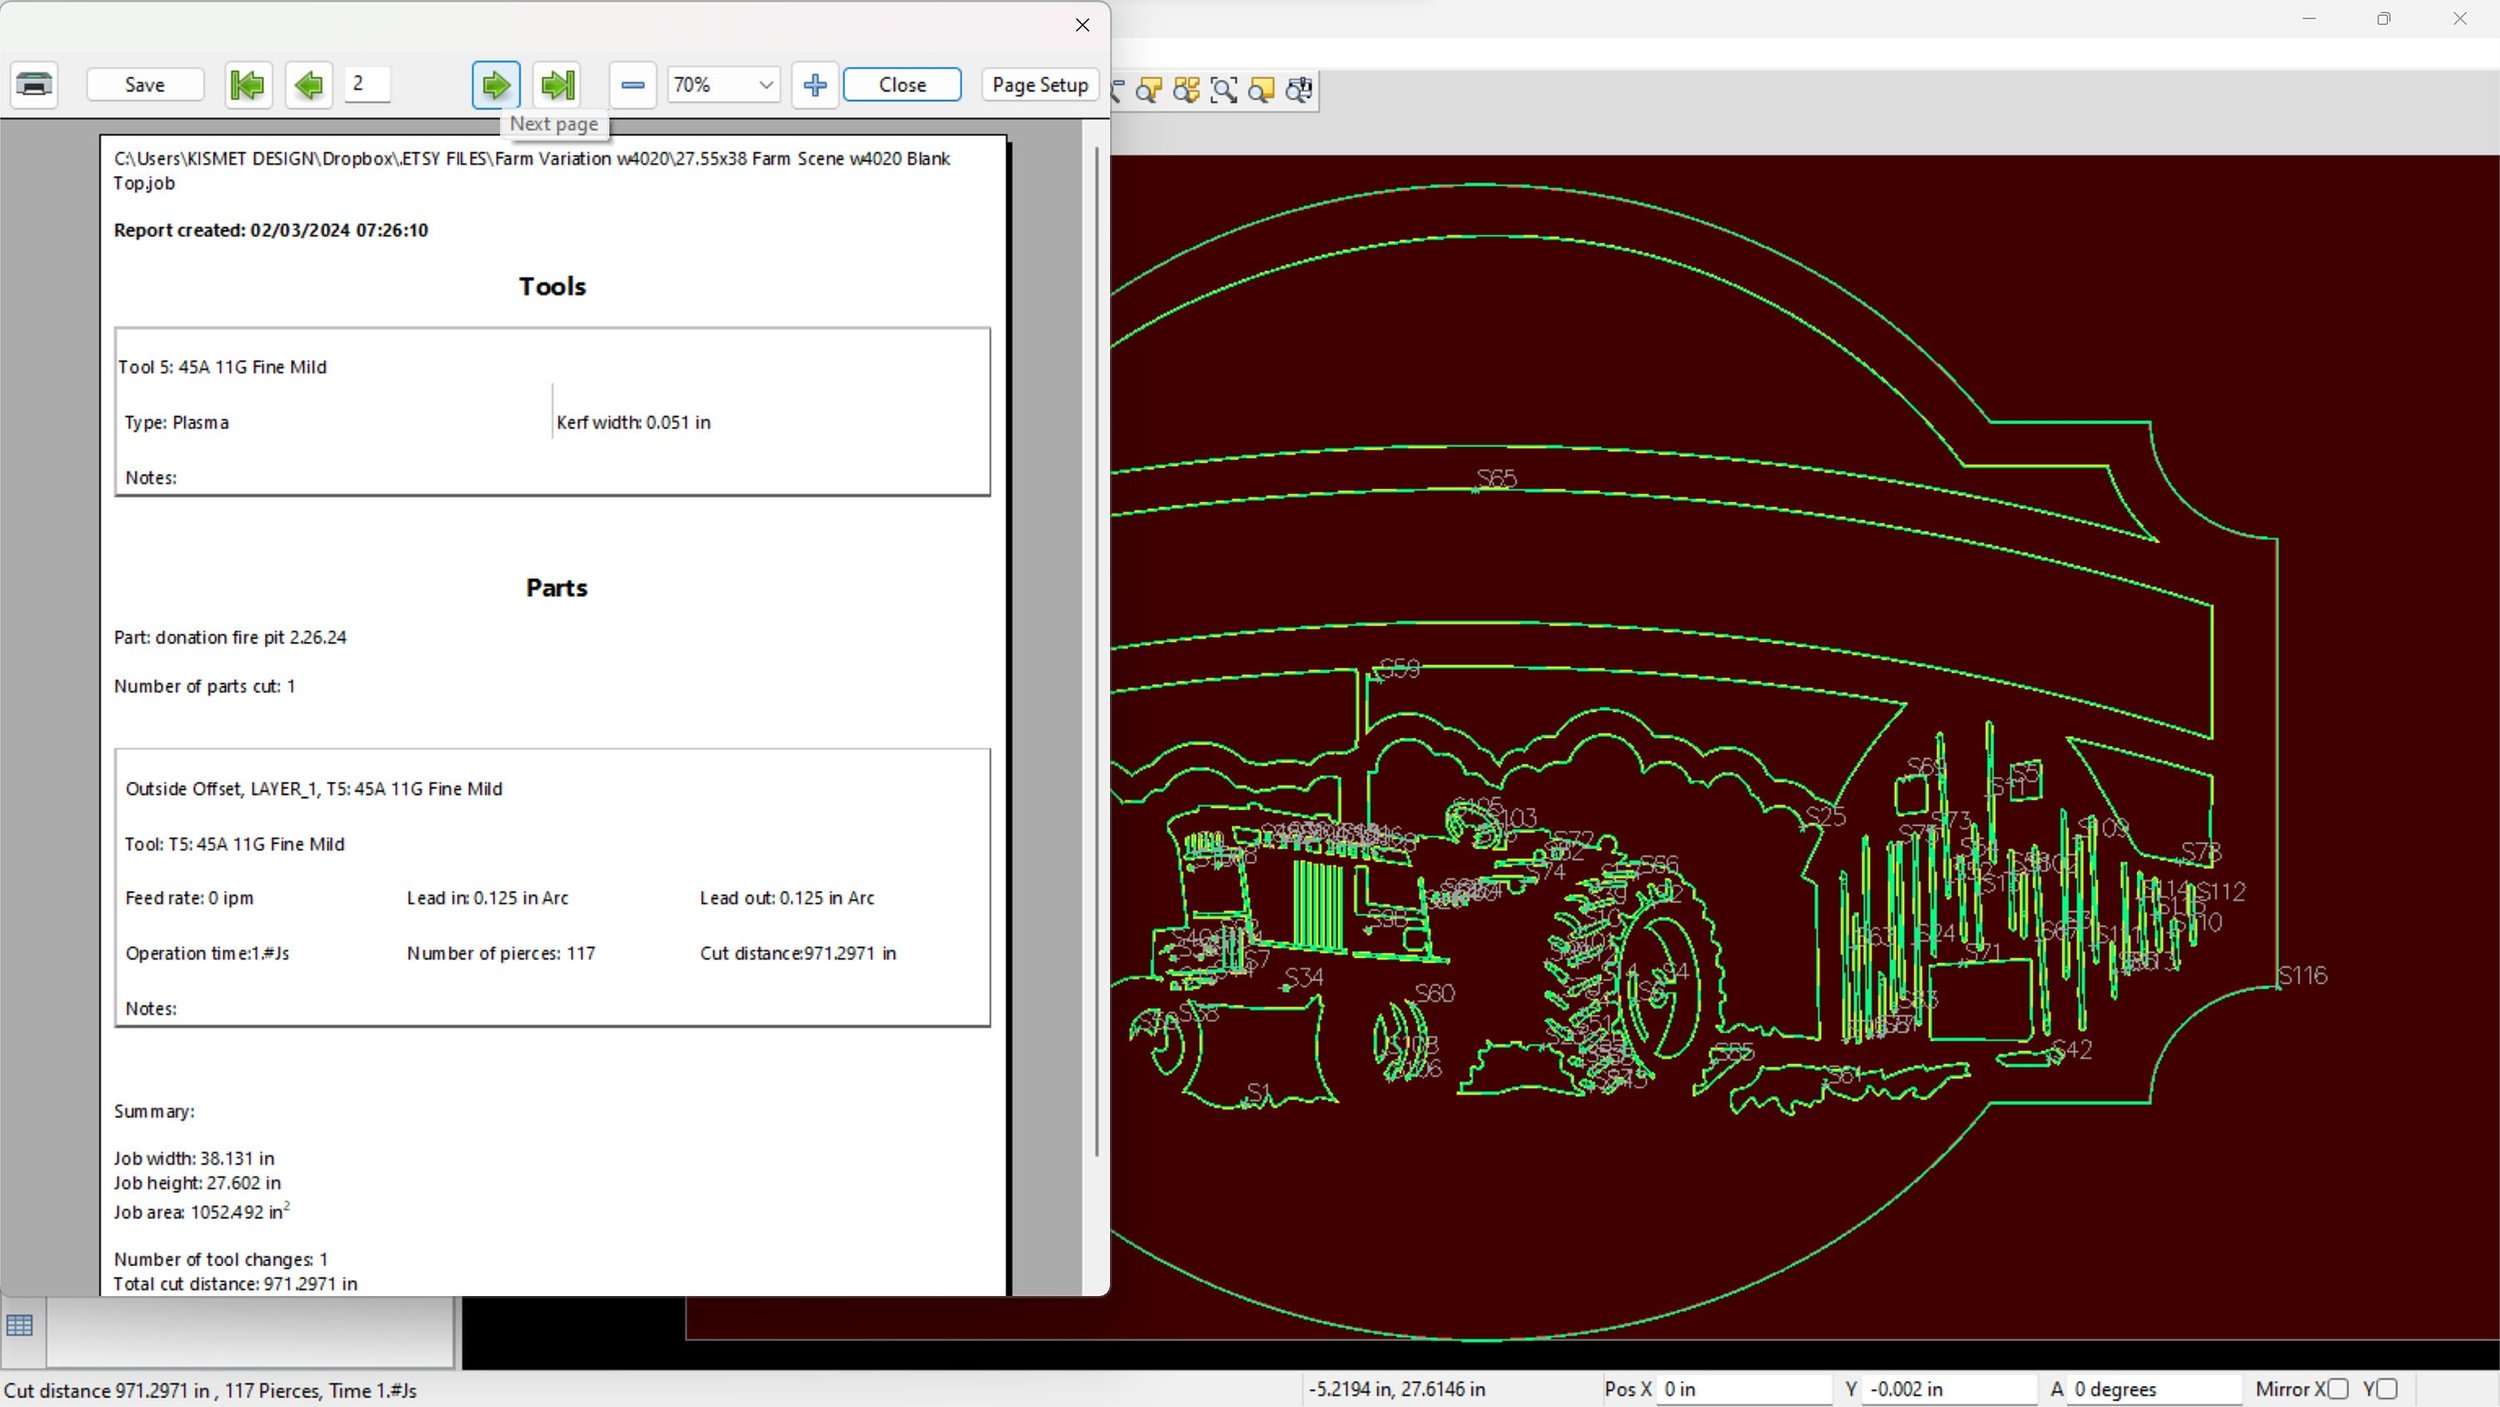Click the printer icon in report toolbar
2500x1407 pixels.
click(x=34, y=85)
